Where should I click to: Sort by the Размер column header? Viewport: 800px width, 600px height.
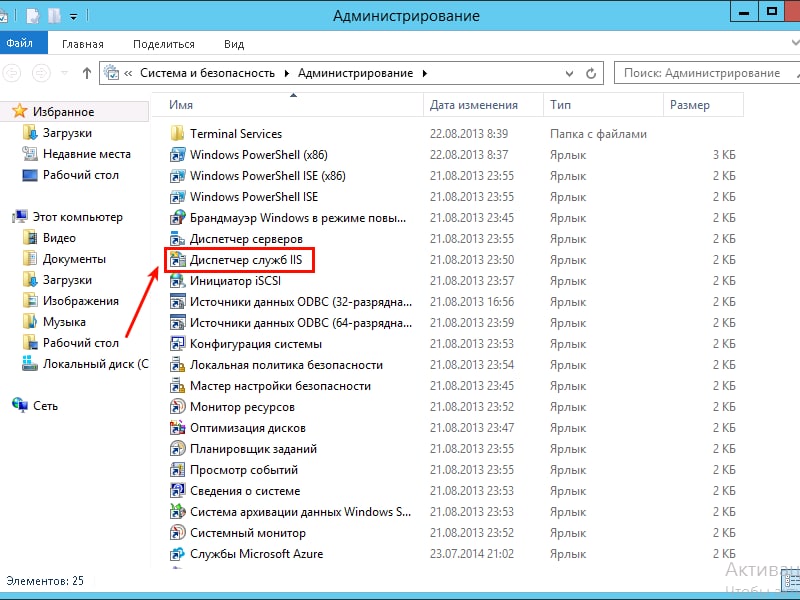click(703, 105)
